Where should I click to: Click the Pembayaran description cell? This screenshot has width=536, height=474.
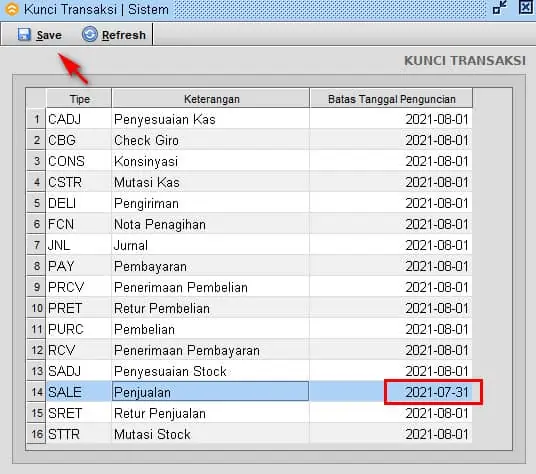[x=211, y=266]
